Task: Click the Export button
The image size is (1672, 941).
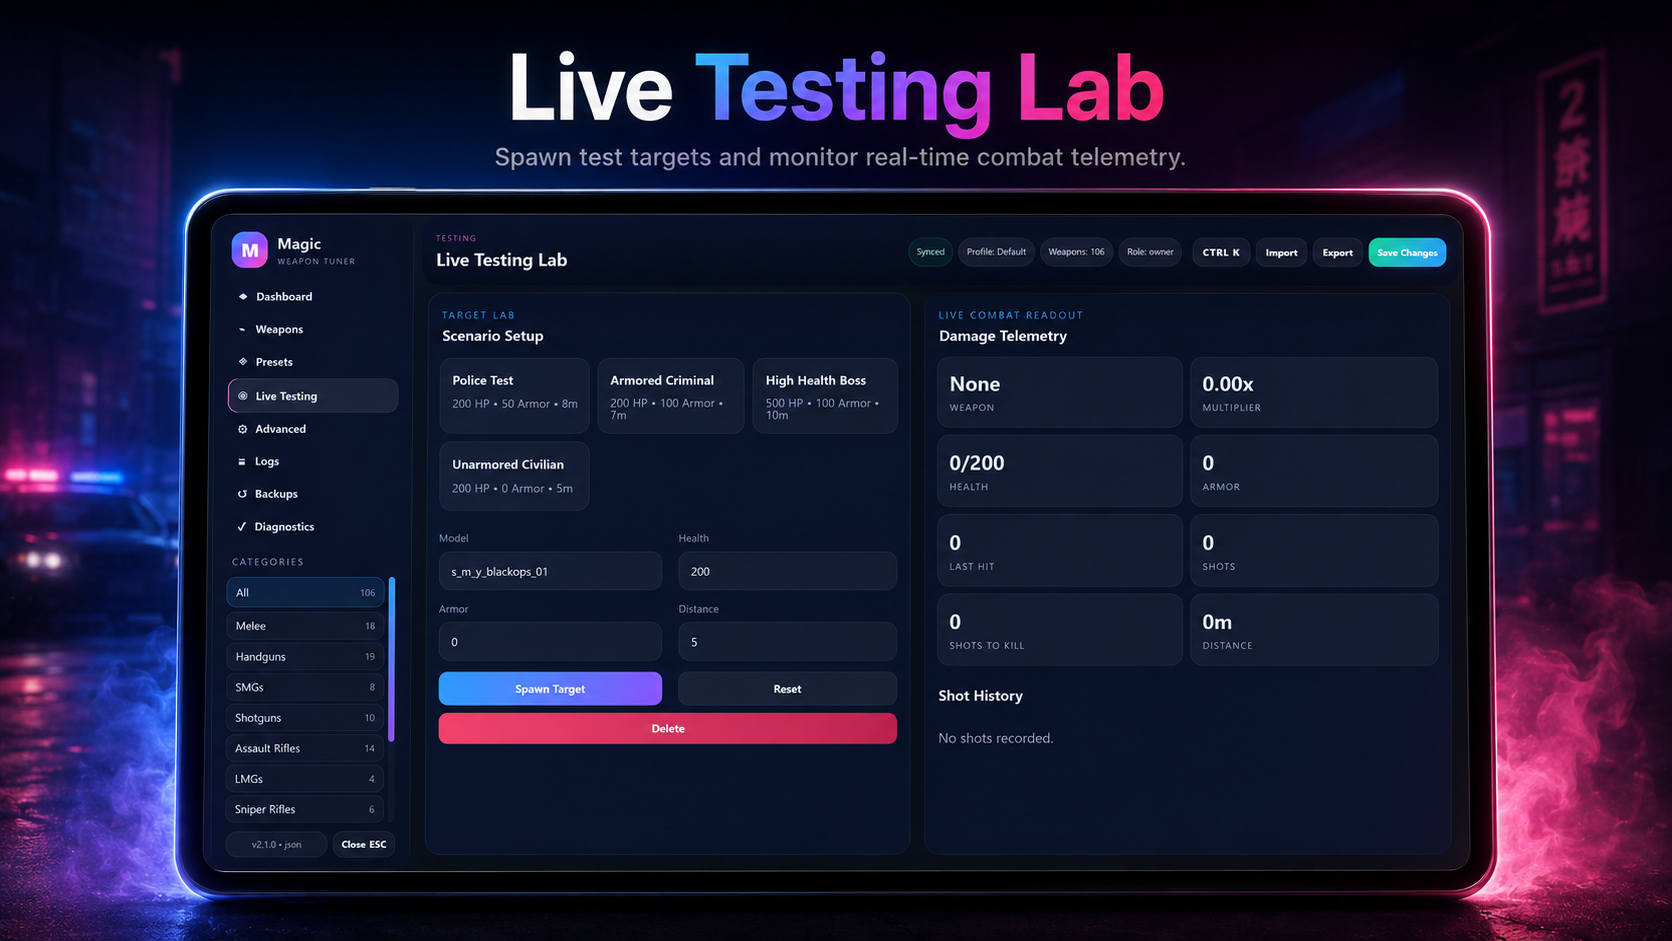Action: (1337, 253)
